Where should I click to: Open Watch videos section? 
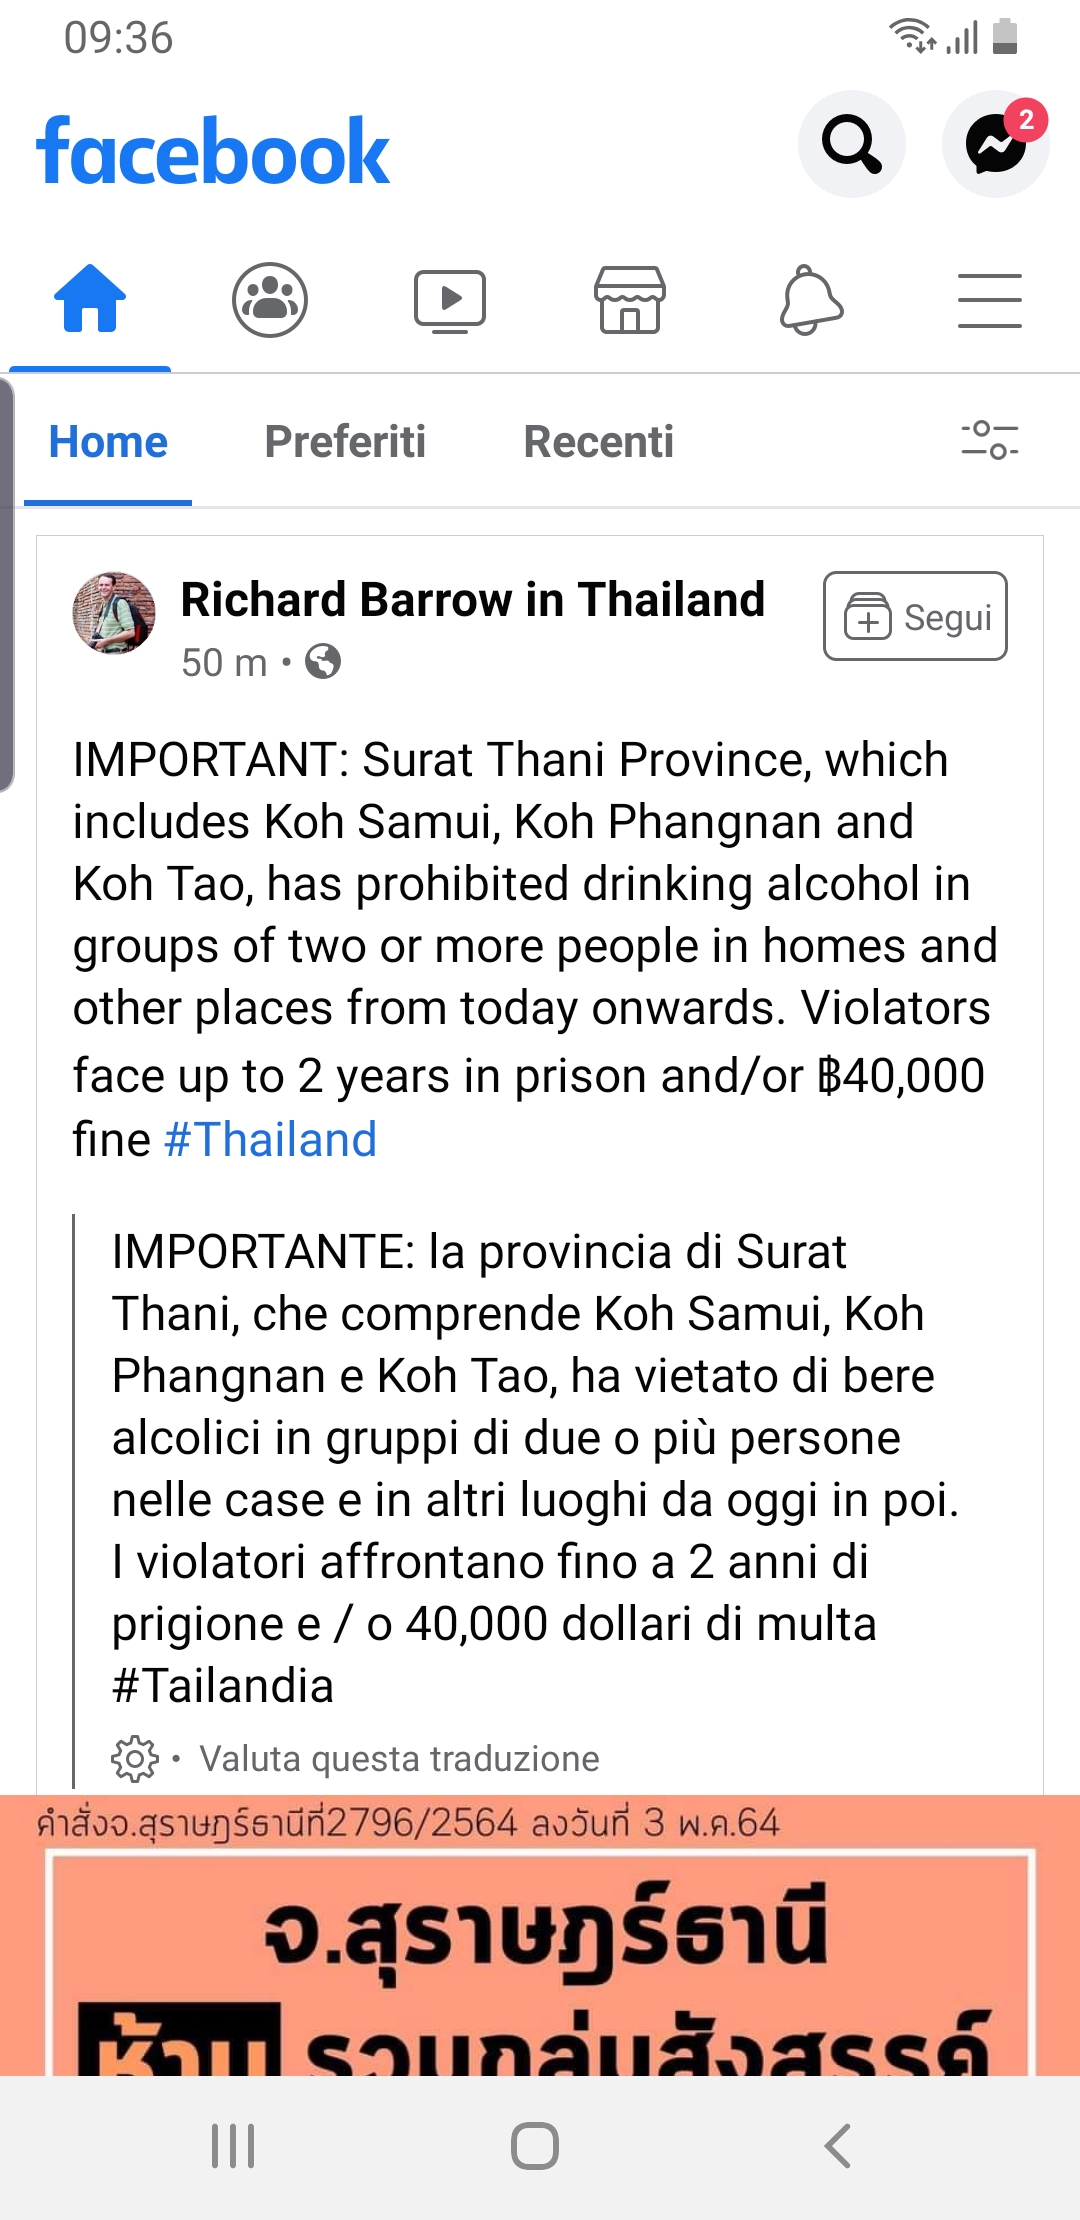pyautogui.click(x=450, y=297)
